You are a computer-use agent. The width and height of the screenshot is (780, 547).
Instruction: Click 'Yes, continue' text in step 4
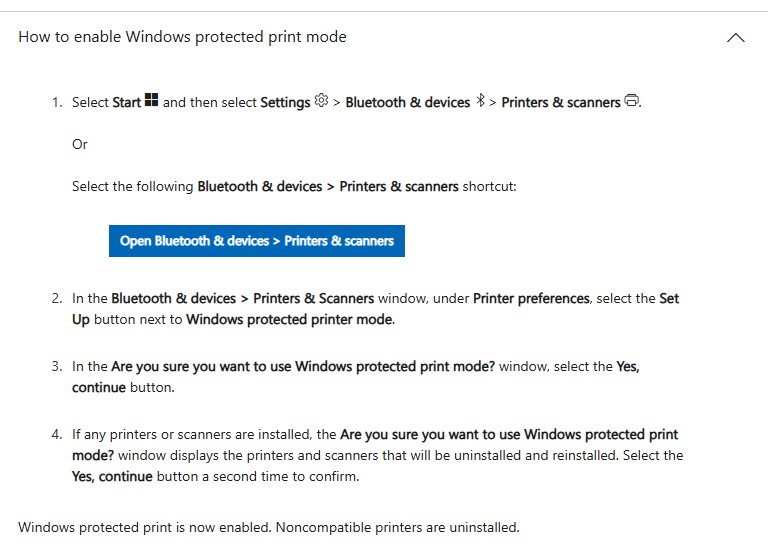[112, 477]
